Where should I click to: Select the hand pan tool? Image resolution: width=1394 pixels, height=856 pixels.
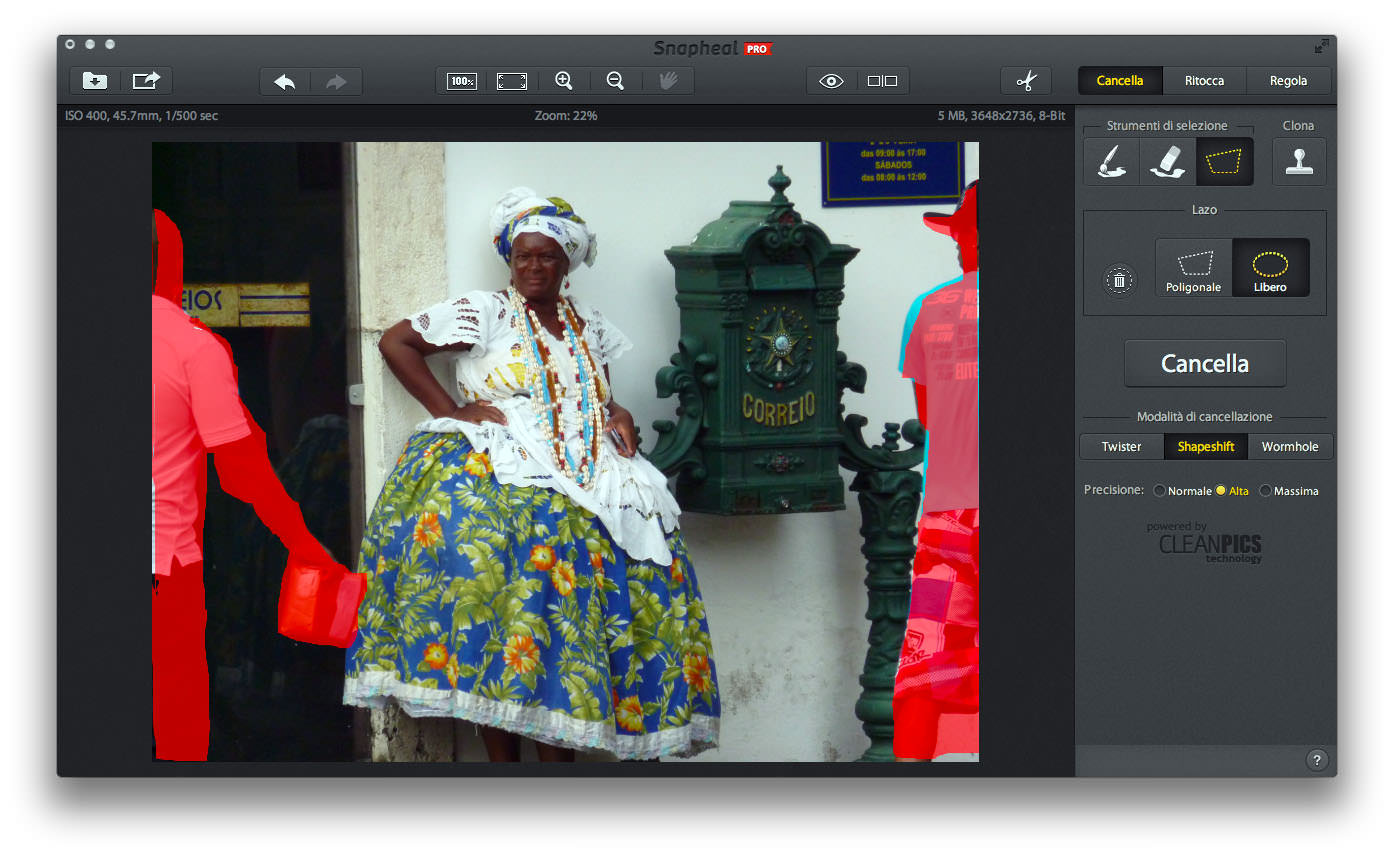(x=668, y=81)
